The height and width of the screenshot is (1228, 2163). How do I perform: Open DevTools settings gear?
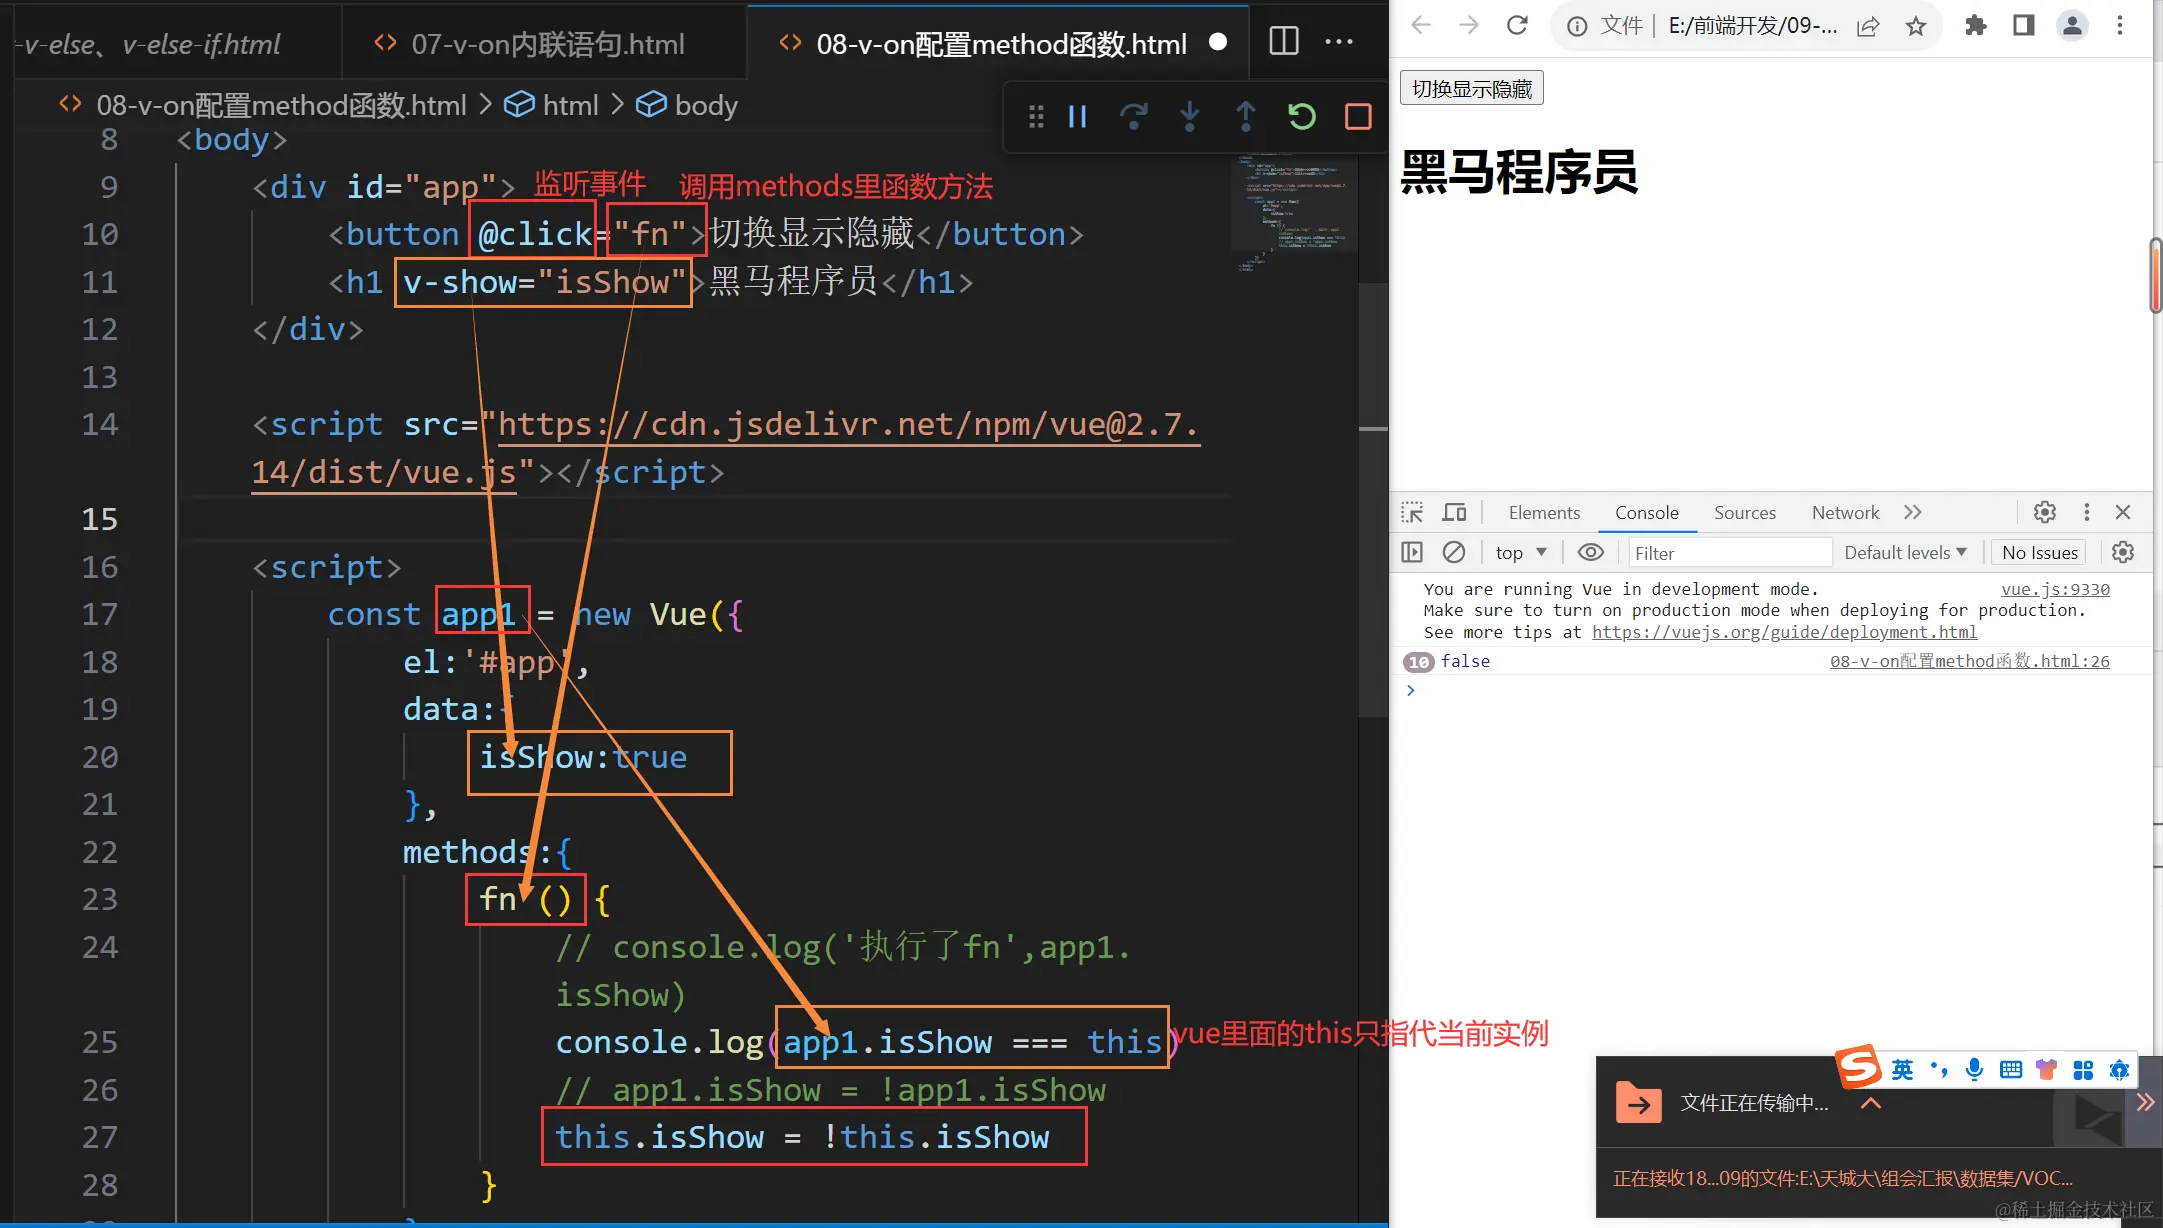[x=2044, y=512]
